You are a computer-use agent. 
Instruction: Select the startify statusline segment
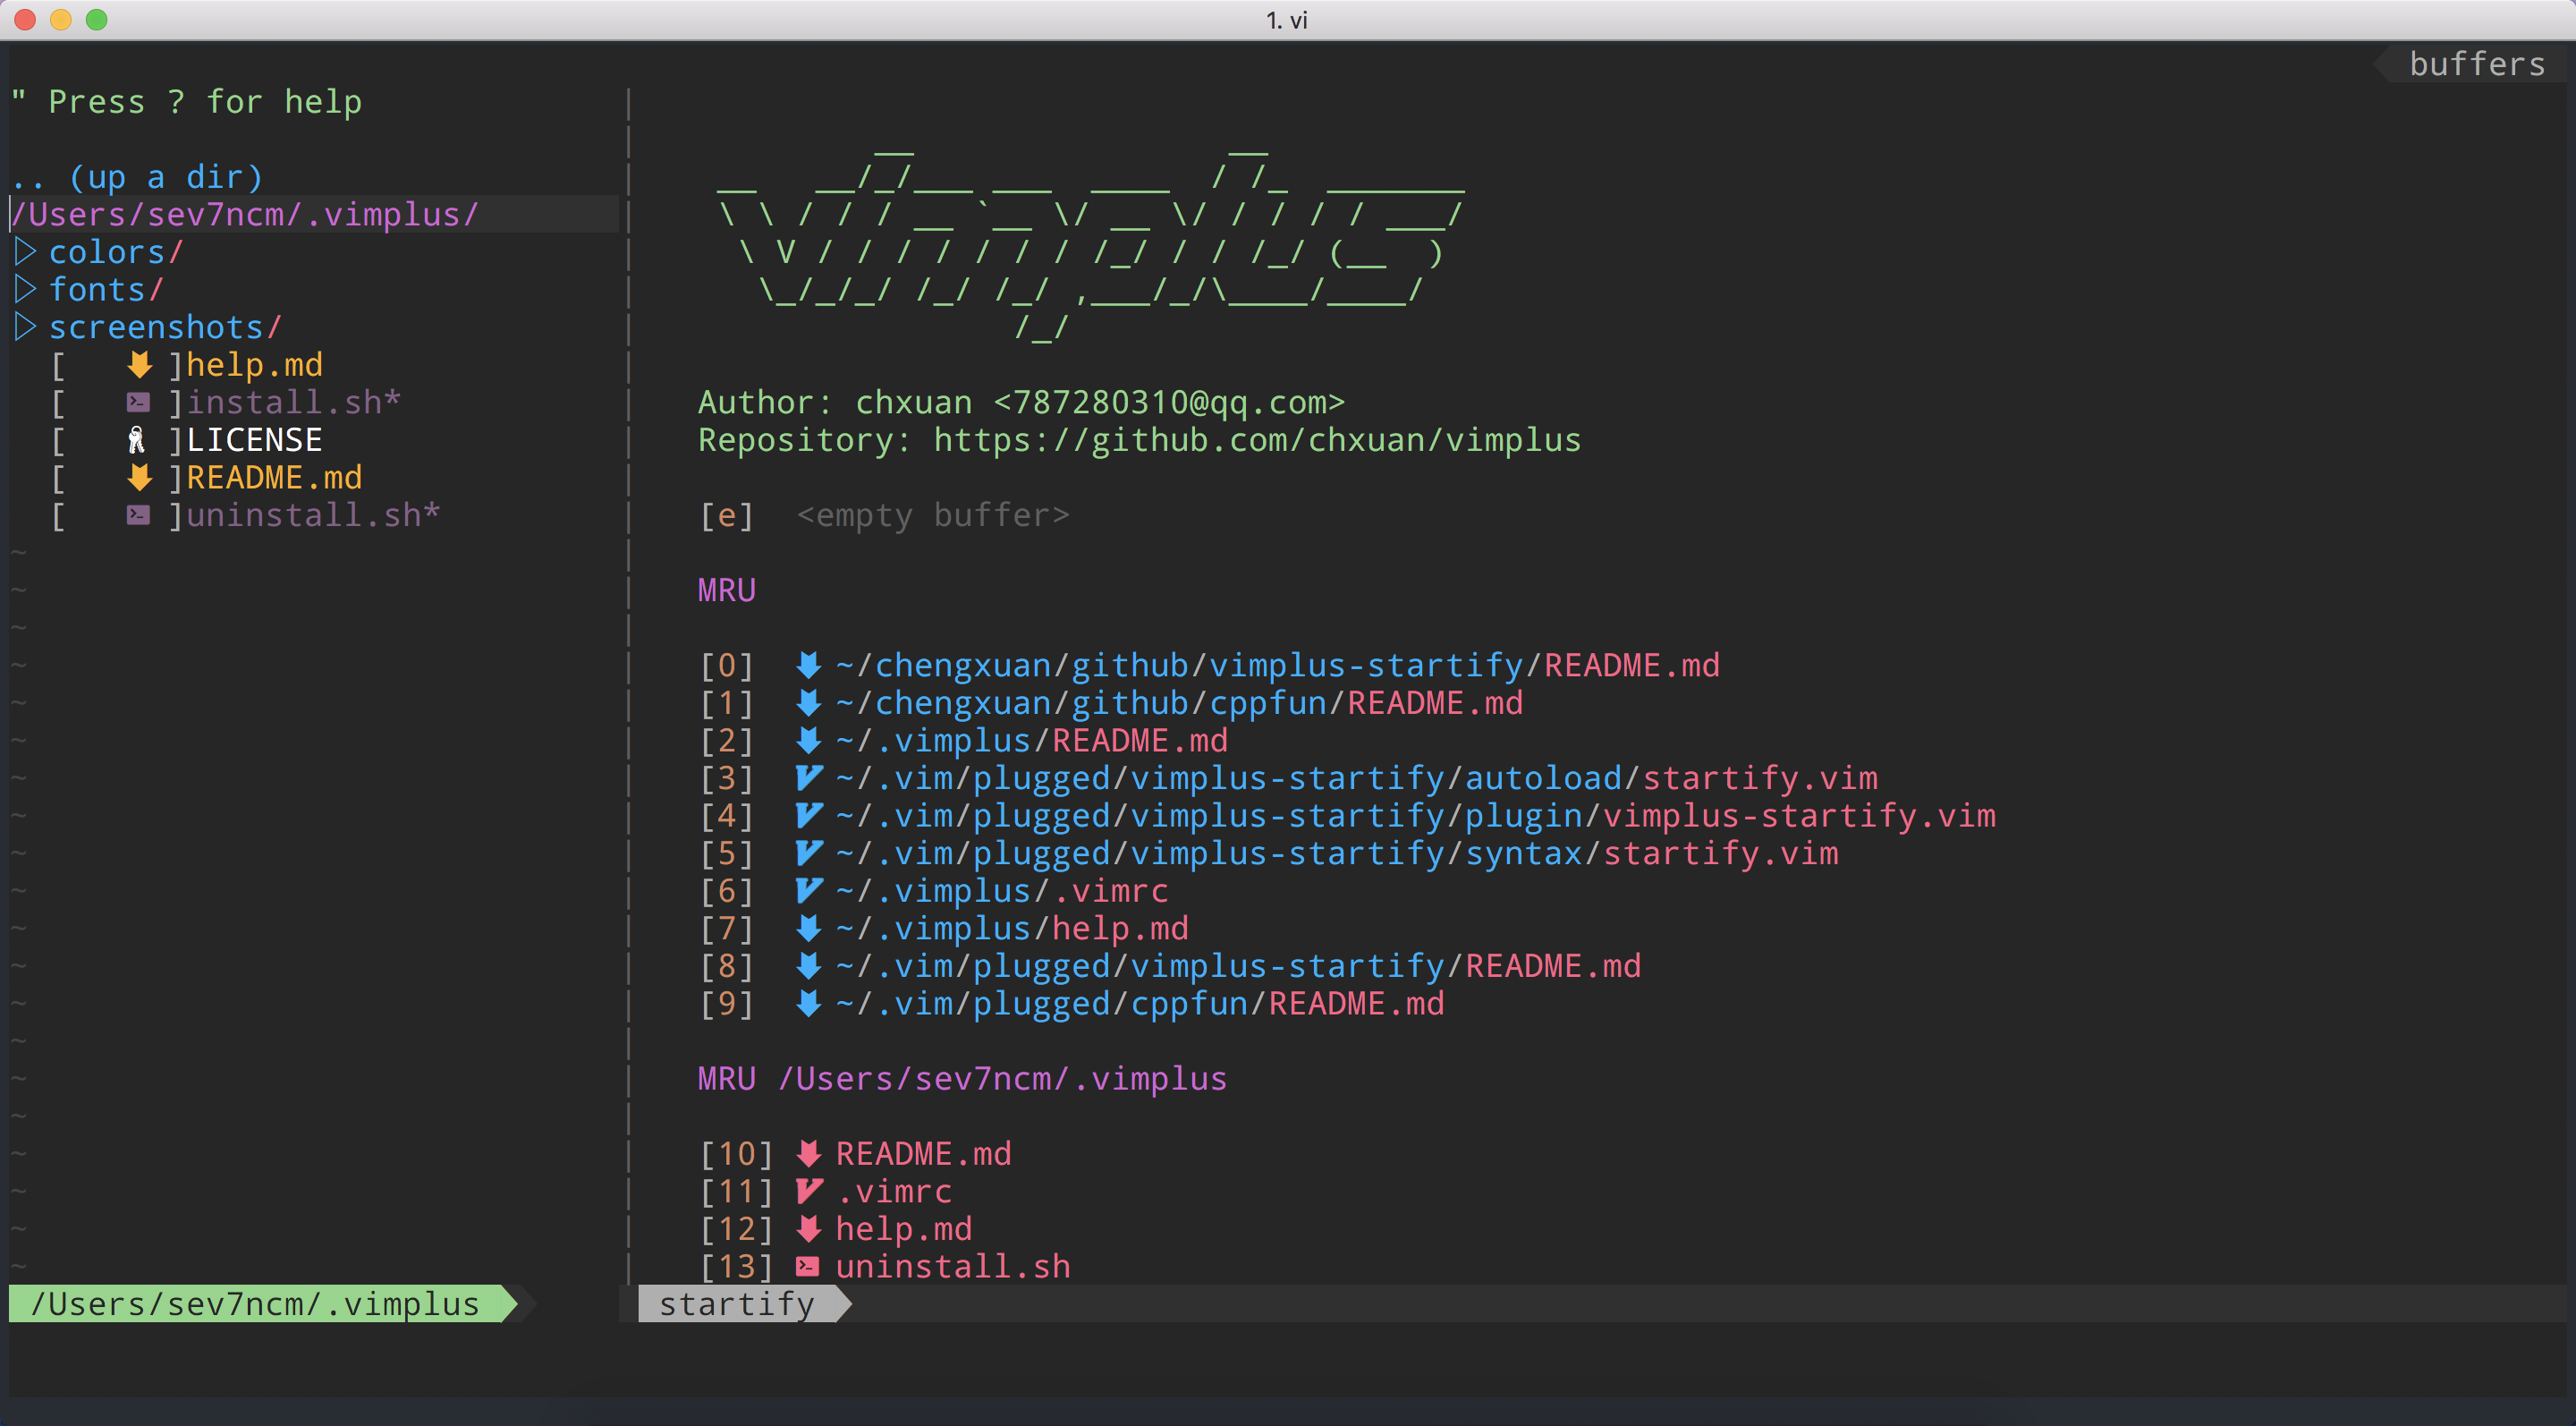coord(737,1304)
